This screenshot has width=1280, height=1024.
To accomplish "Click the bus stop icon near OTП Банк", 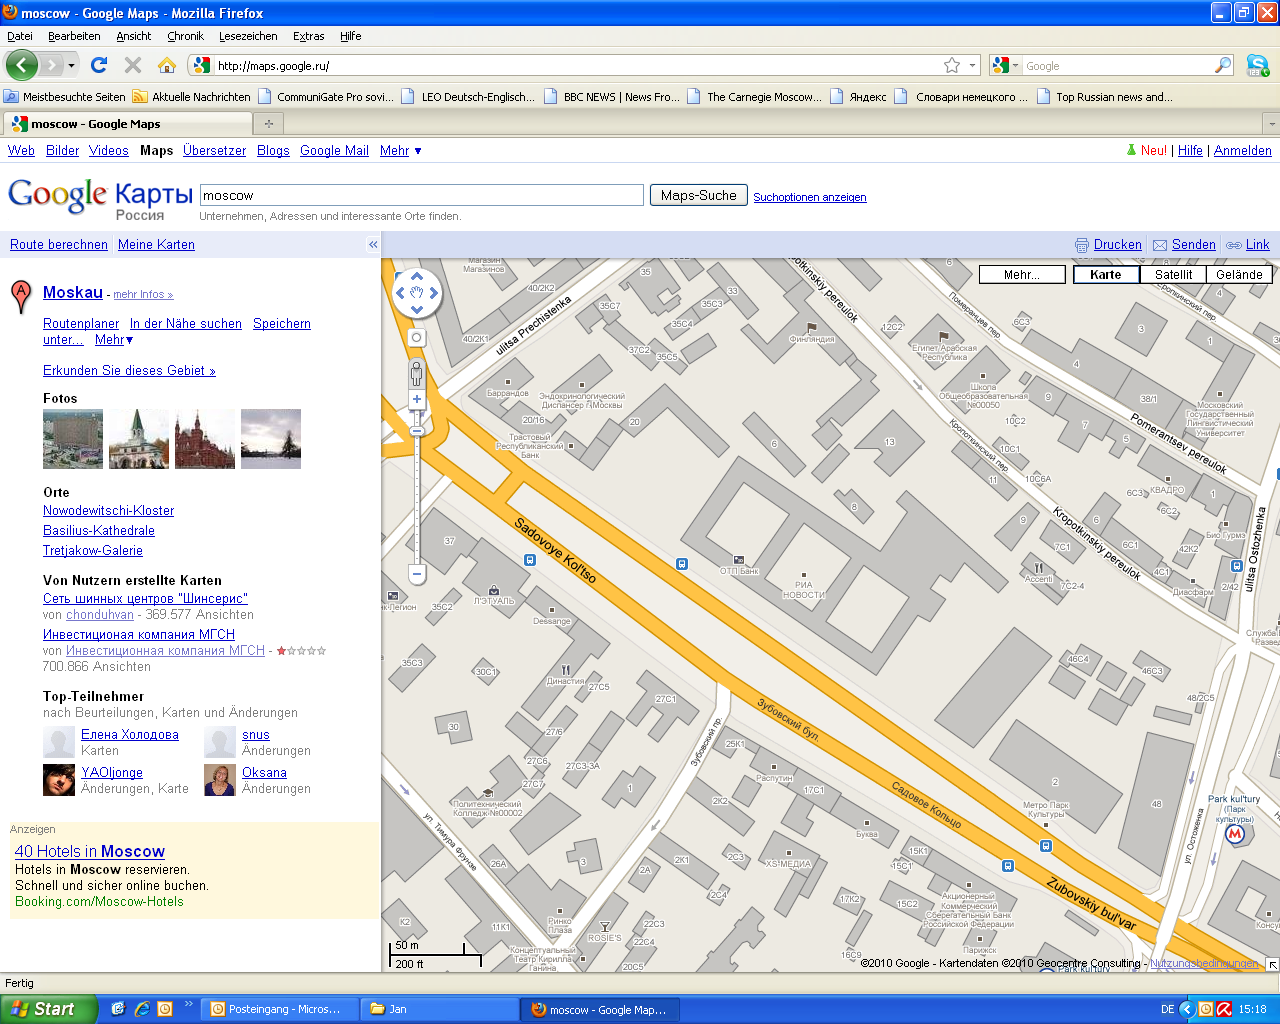I will point(682,564).
